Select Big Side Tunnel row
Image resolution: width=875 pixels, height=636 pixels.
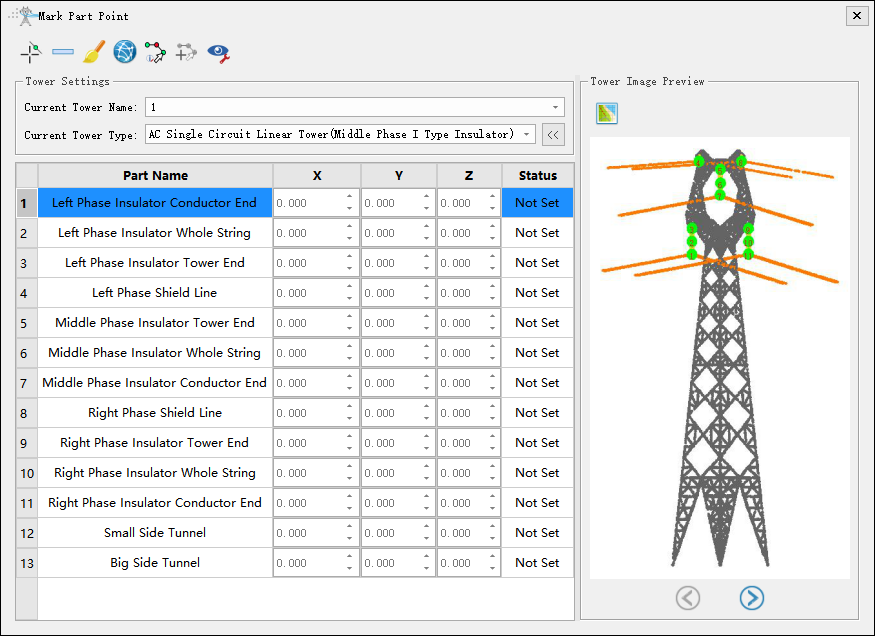pos(155,563)
